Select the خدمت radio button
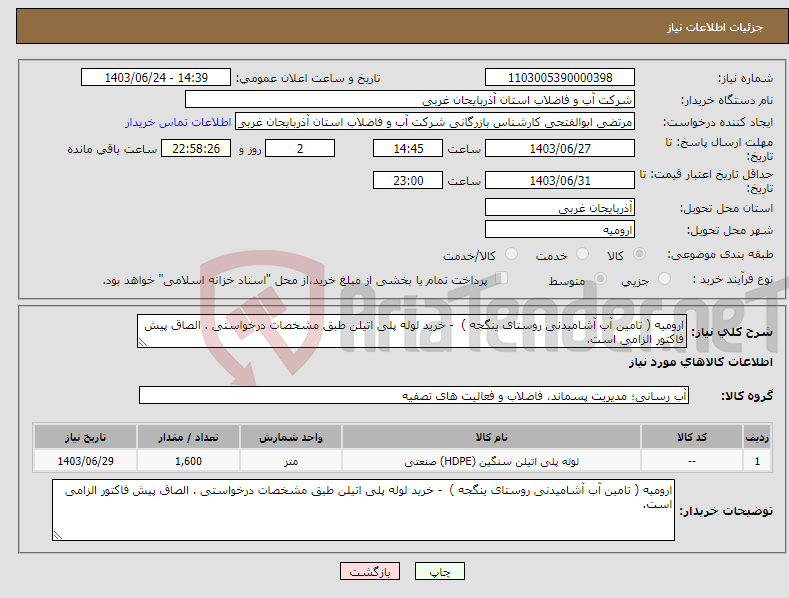This screenshot has height=598, width=789. (582, 254)
